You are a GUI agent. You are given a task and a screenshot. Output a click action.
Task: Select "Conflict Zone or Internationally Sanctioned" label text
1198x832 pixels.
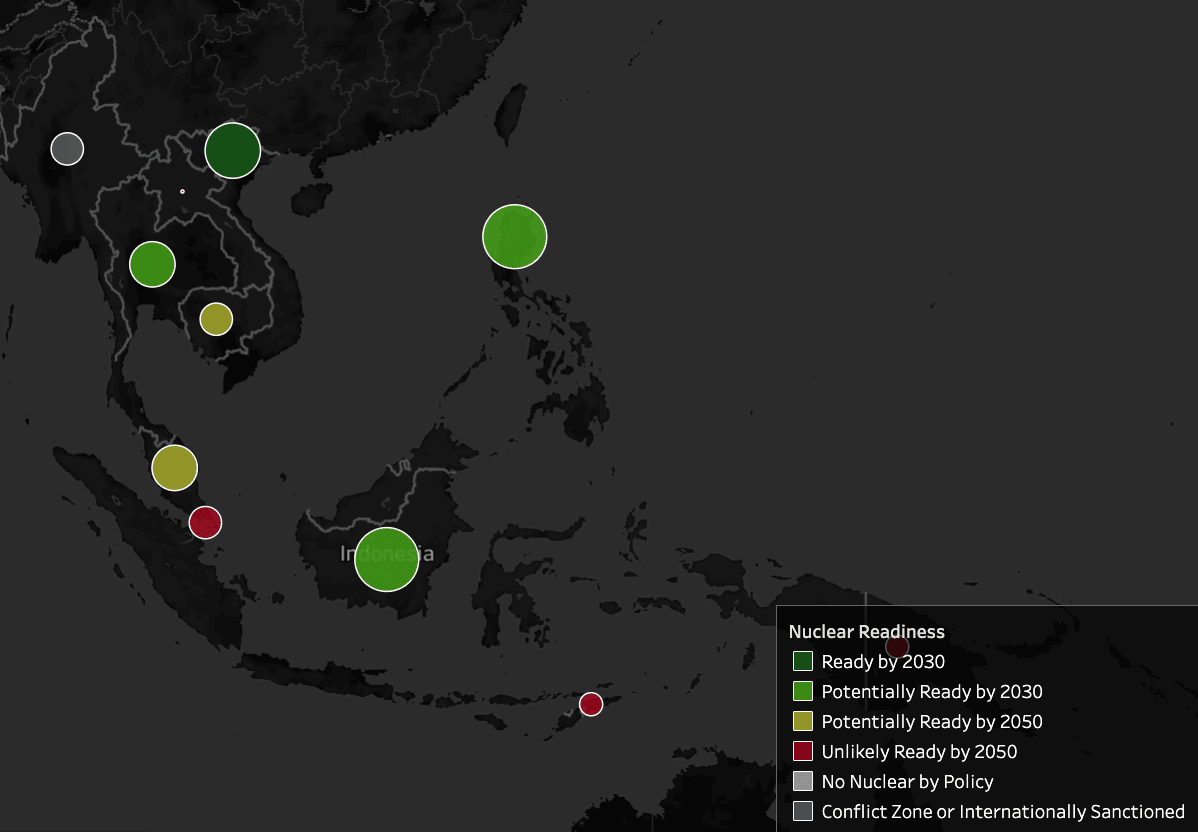point(1003,811)
